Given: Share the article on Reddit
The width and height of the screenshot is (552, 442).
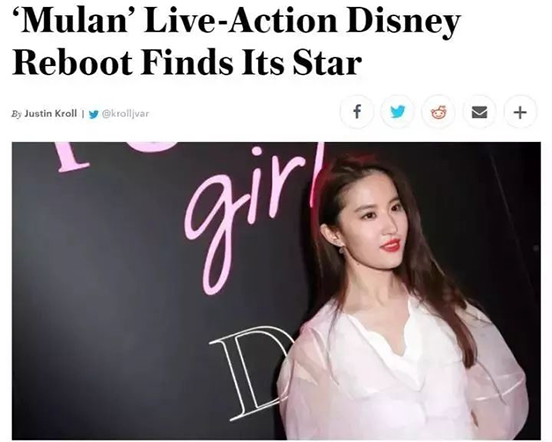Looking at the screenshot, I should pos(439,112).
